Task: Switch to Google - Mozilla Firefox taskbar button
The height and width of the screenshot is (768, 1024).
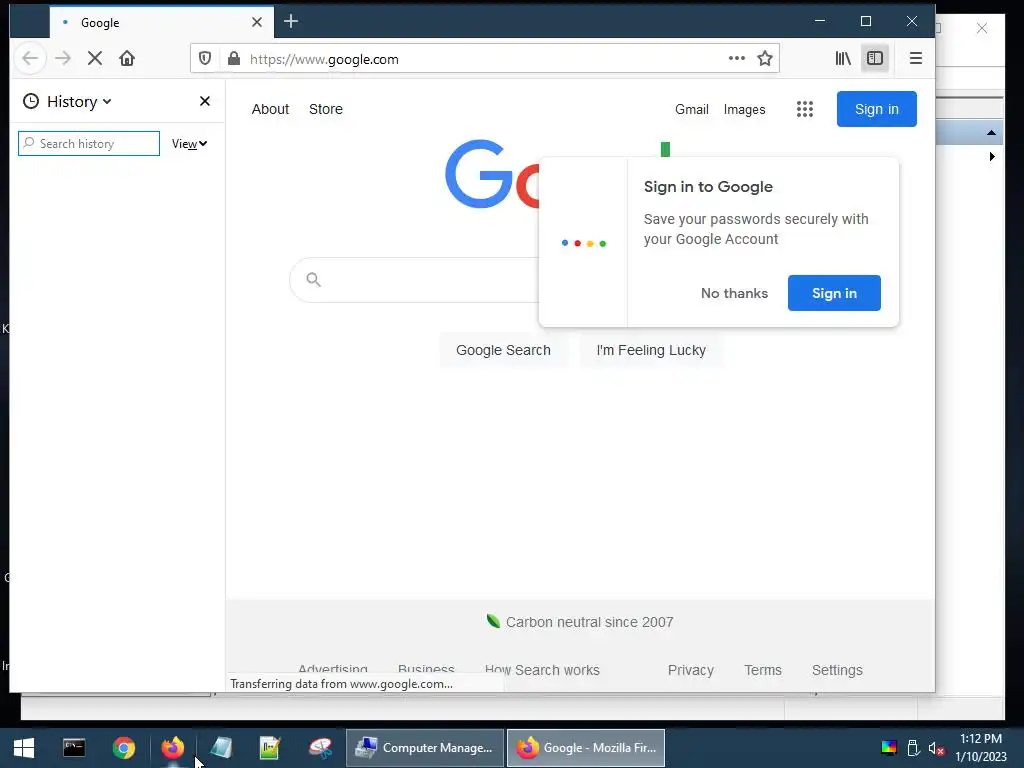Action: 586,748
